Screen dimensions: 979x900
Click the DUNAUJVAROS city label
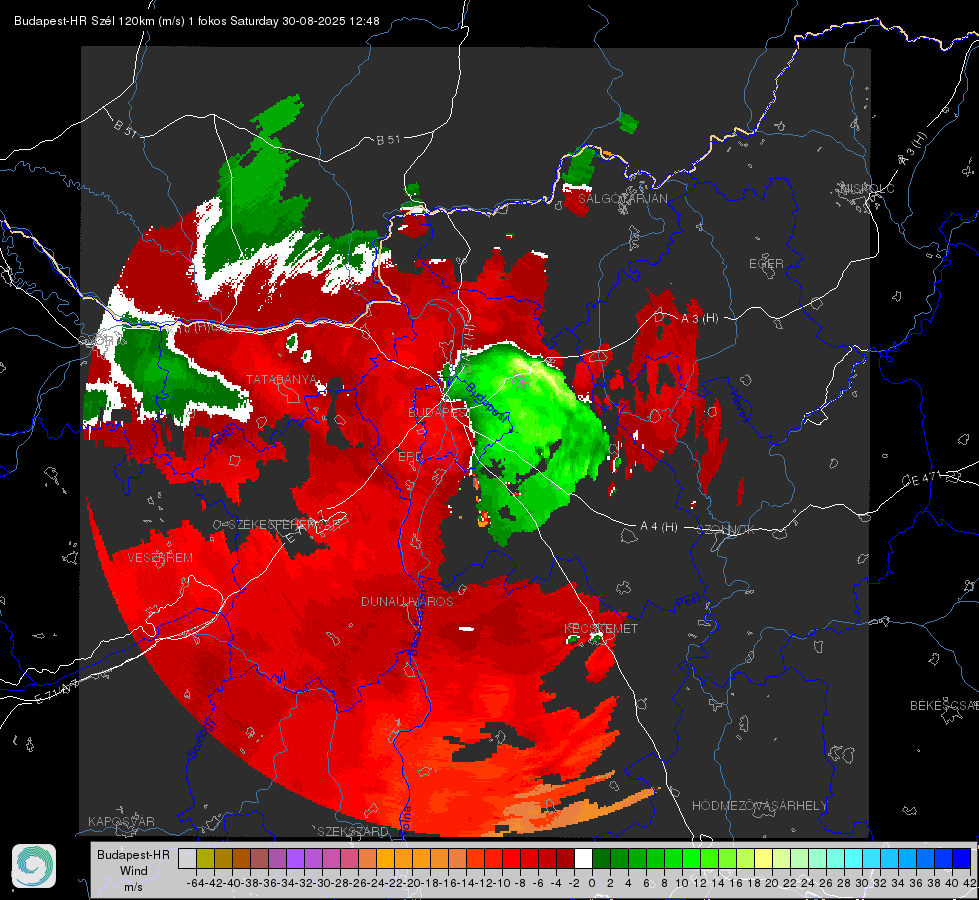pyautogui.click(x=407, y=601)
